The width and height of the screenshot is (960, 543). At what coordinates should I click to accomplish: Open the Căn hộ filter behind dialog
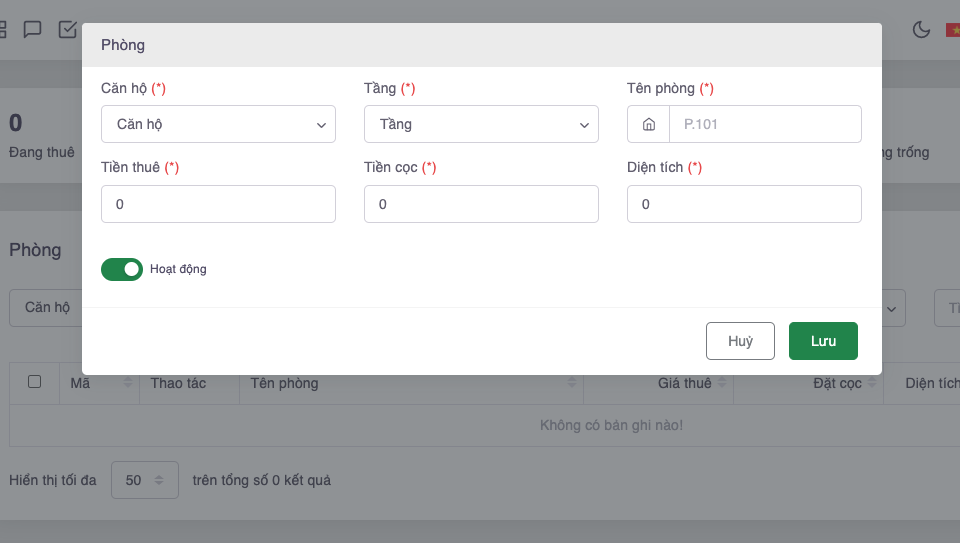point(46,308)
